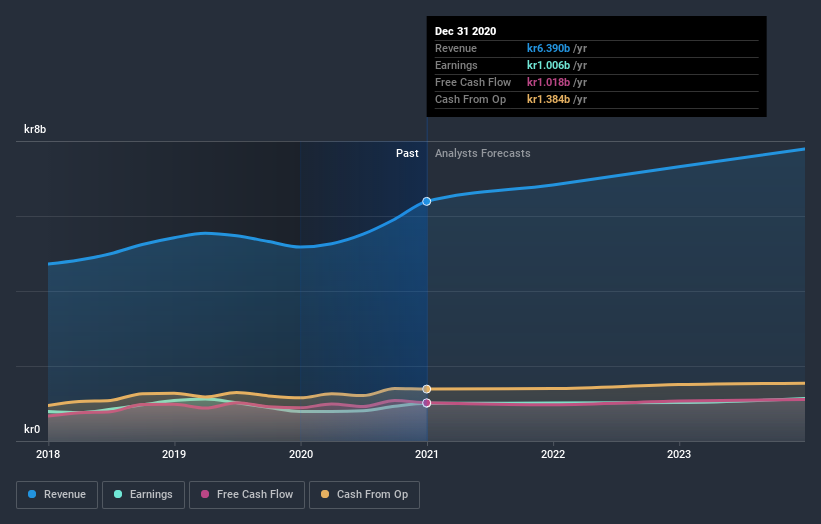The height and width of the screenshot is (524, 821).
Task: Toggle the Free Cash Flow legend button
Action: tap(247, 495)
